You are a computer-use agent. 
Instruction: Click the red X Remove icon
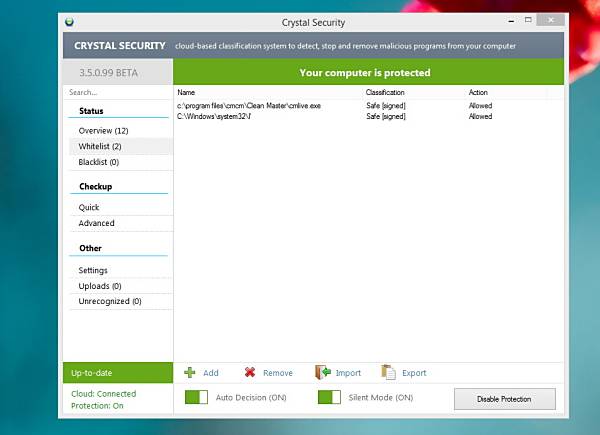point(250,372)
